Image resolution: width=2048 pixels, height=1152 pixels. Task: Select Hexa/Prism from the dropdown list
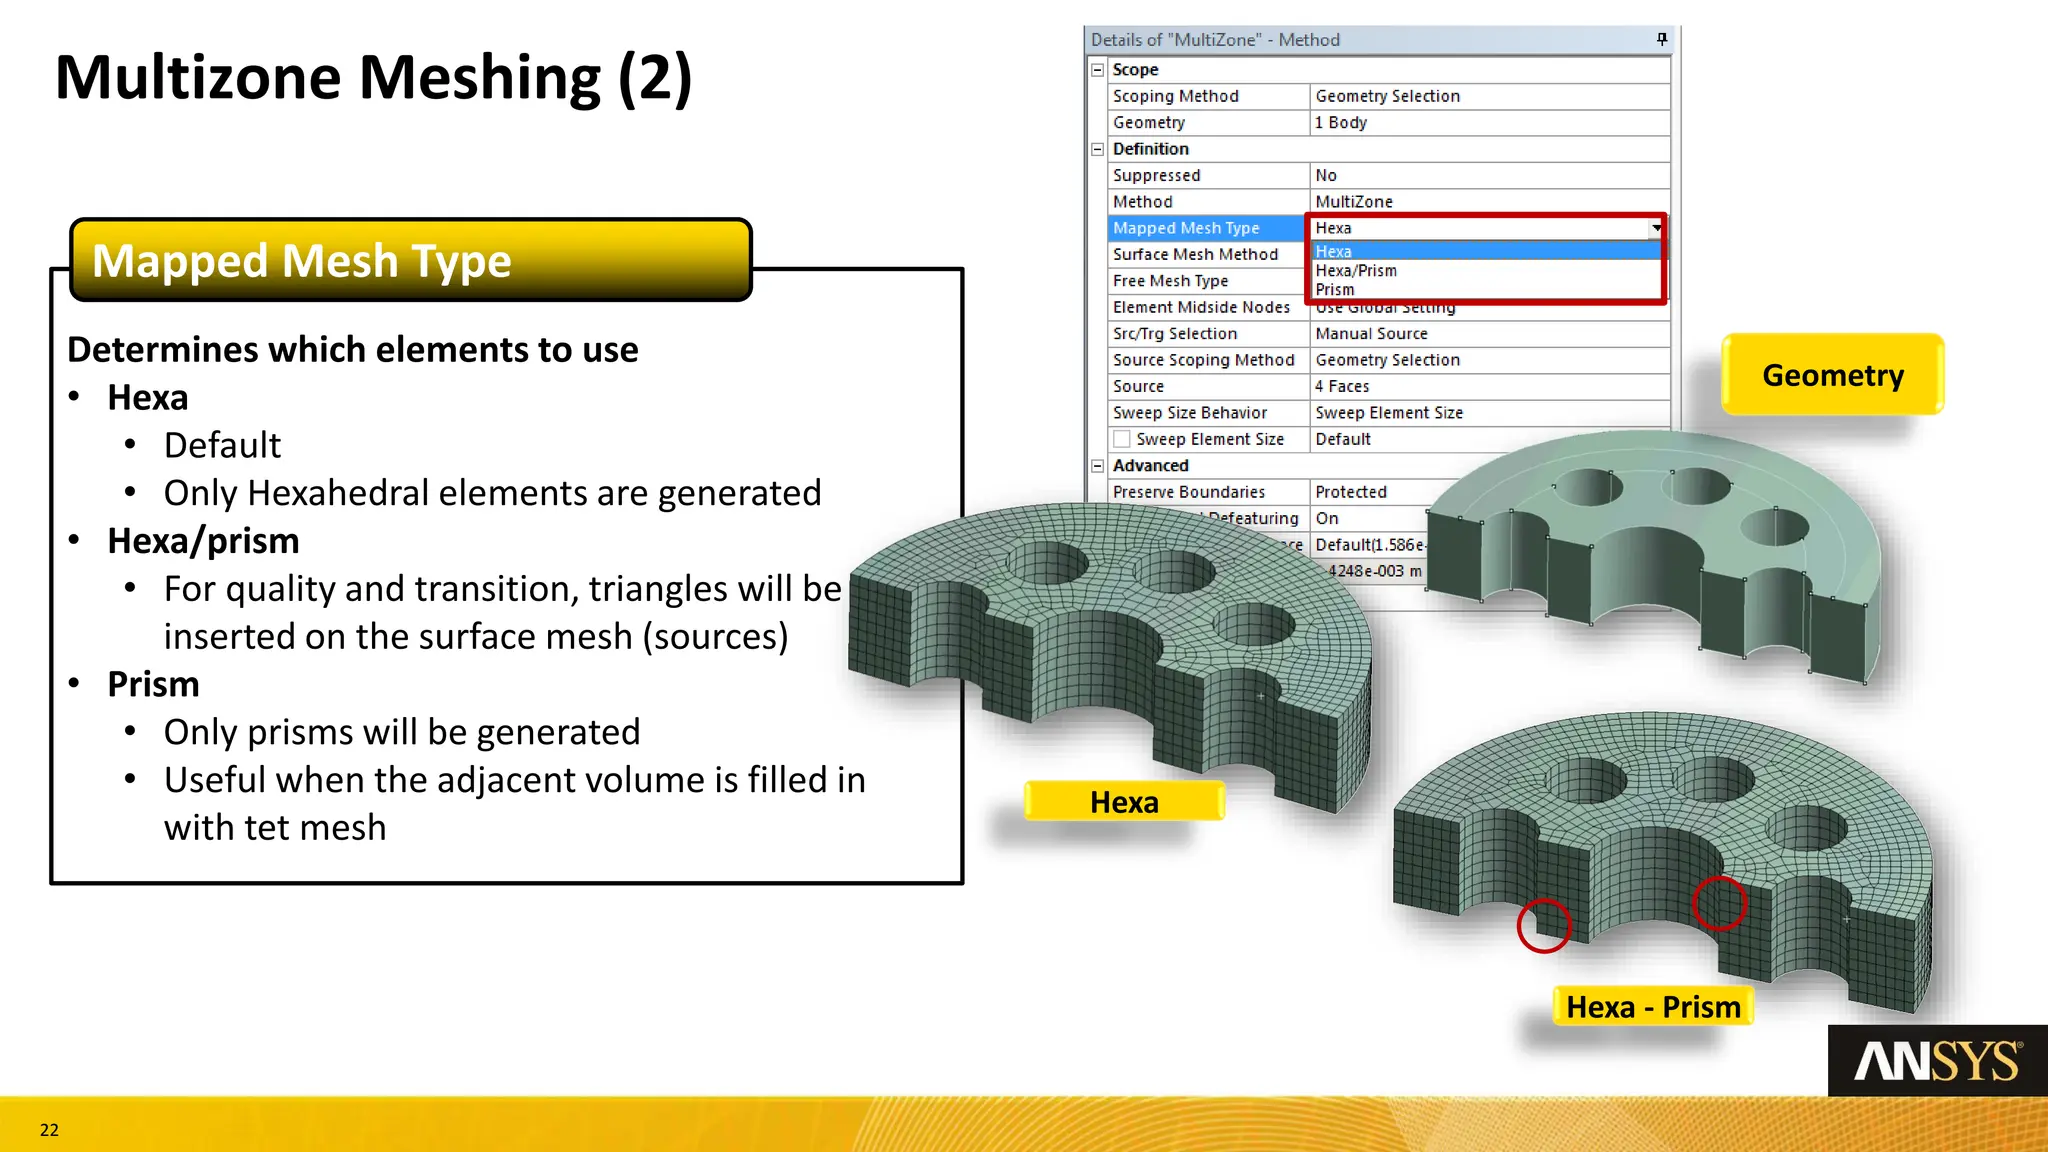[1356, 271]
